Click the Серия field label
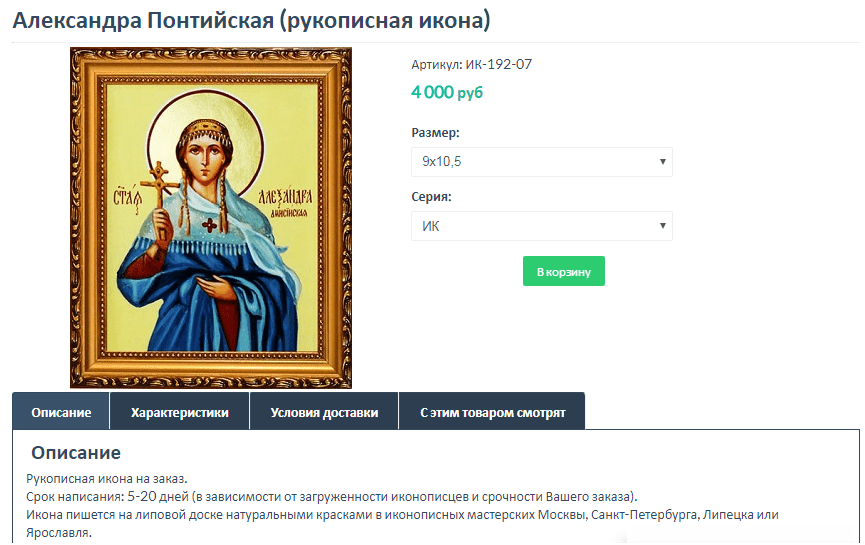The width and height of the screenshot is (865, 545). tap(431, 197)
